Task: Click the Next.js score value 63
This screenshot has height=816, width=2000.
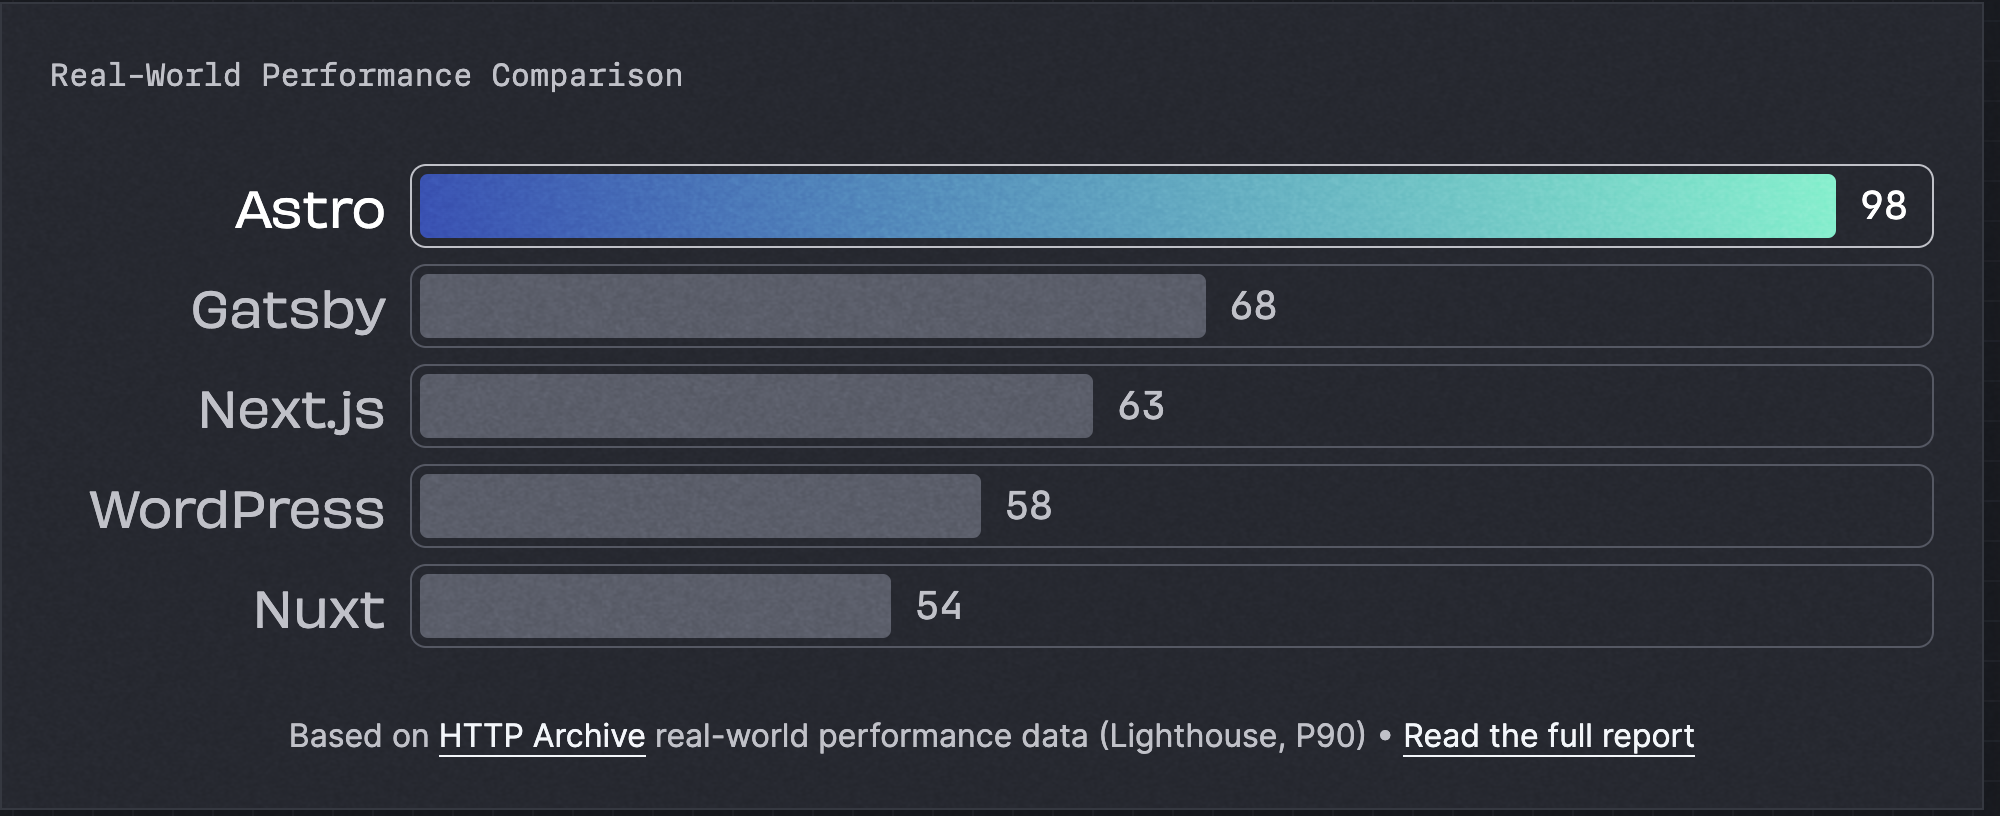Action: [x=1141, y=406]
